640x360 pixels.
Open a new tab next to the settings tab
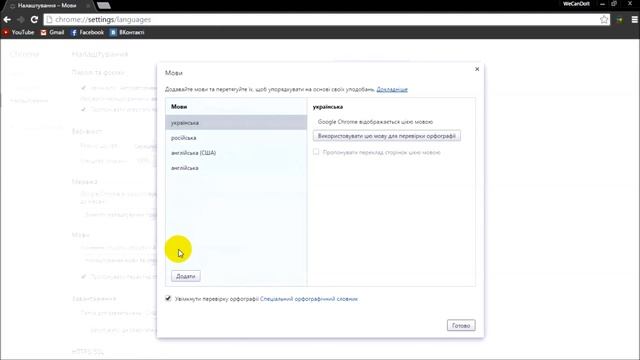pyautogui.click(x=104, y=6)
